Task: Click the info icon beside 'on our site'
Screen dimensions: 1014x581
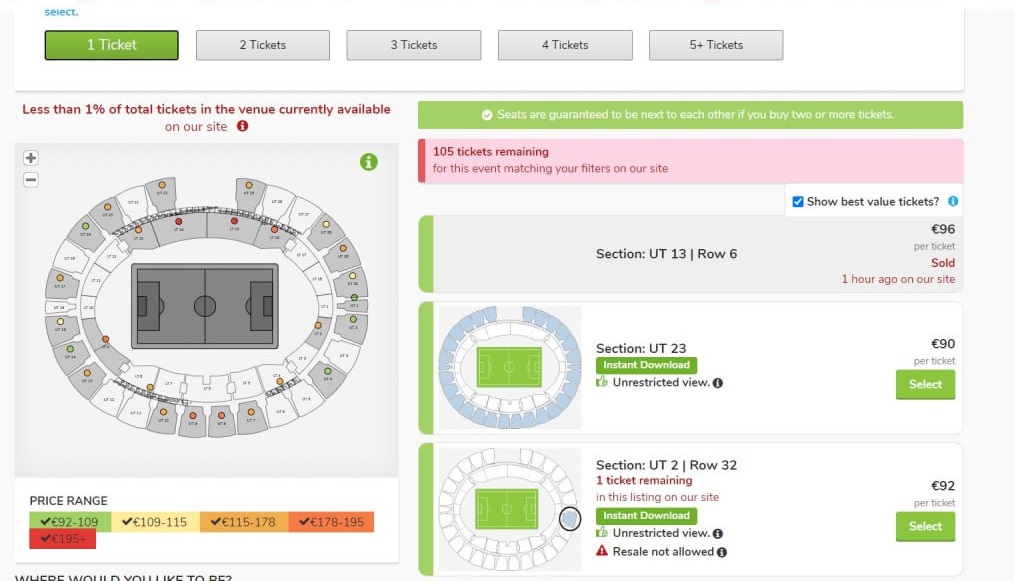Action: [x=242, y=127]
